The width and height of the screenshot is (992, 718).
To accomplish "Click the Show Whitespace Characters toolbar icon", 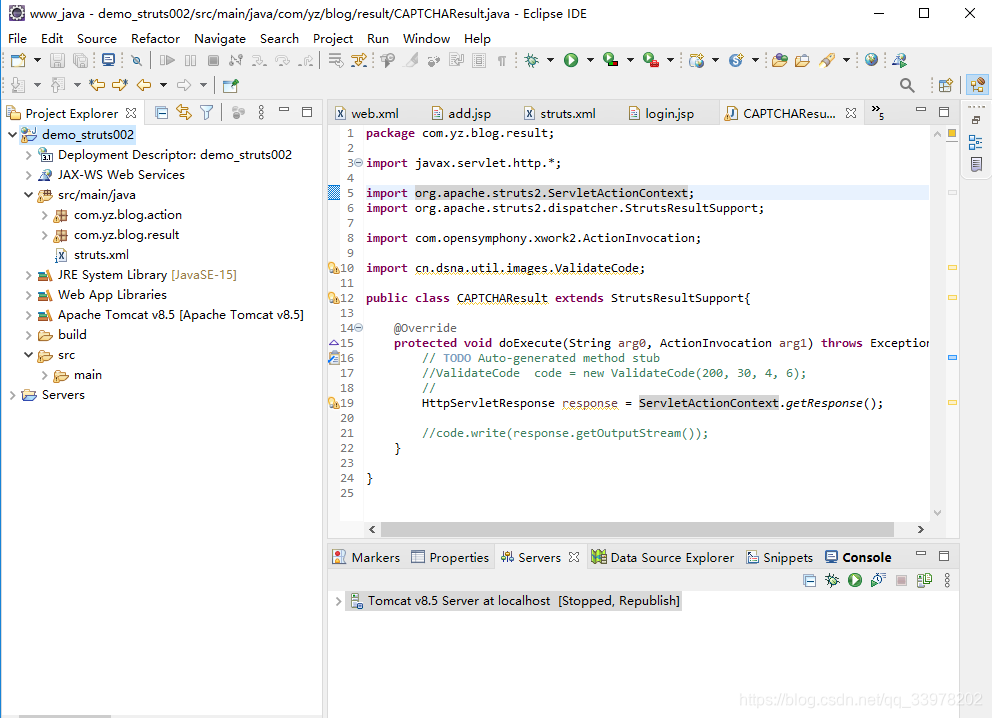I will click(502, 61).
